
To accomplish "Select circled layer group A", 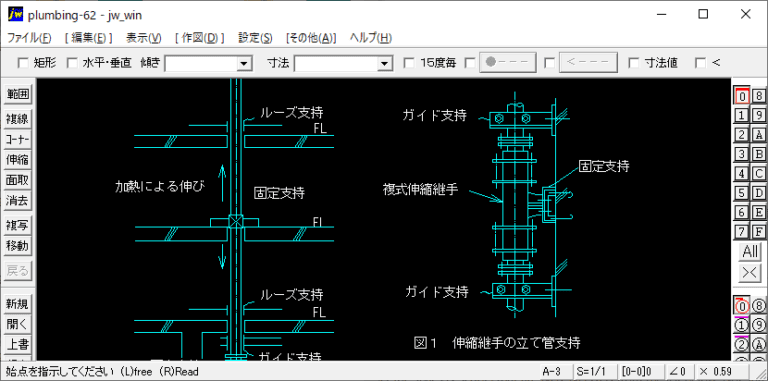I will 759,345.
